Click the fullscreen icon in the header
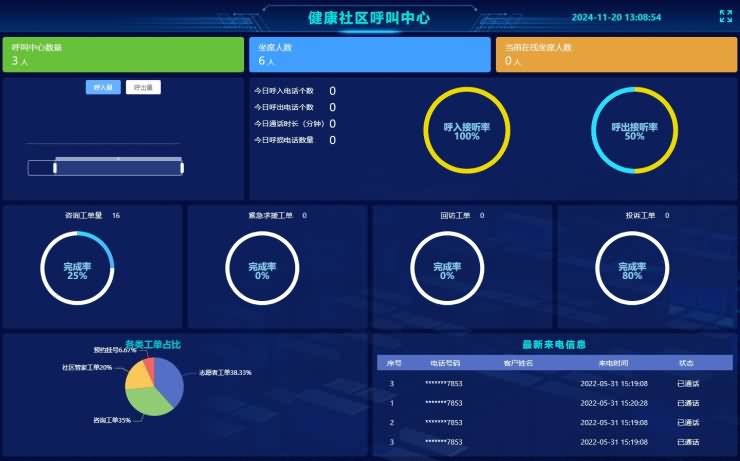The width and height of the screenshot is (740, 461). click(x=726, y=17)
